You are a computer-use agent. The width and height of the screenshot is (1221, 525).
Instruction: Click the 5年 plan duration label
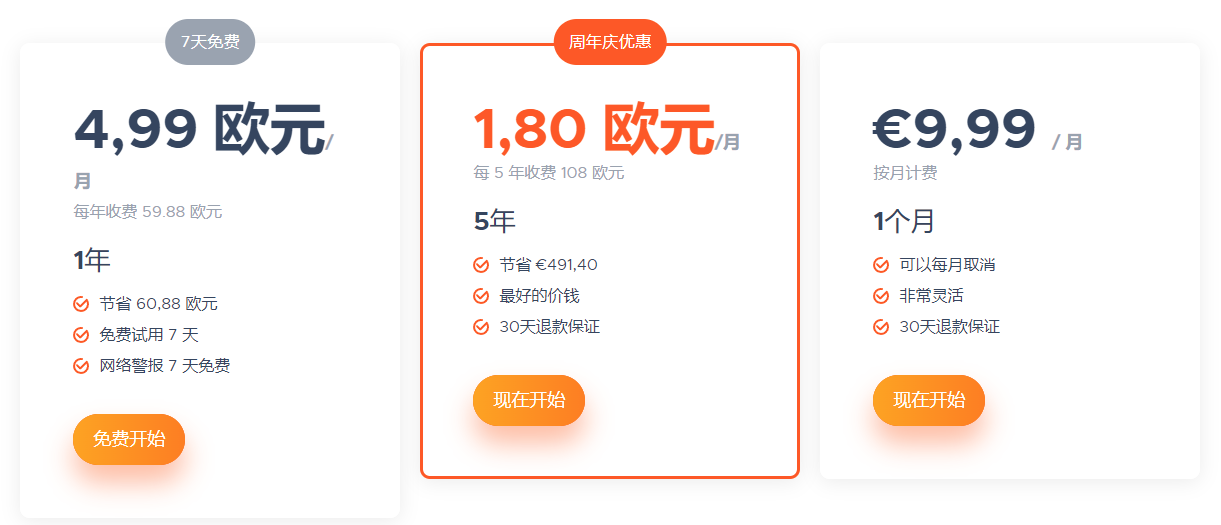(x=495, y=221)
